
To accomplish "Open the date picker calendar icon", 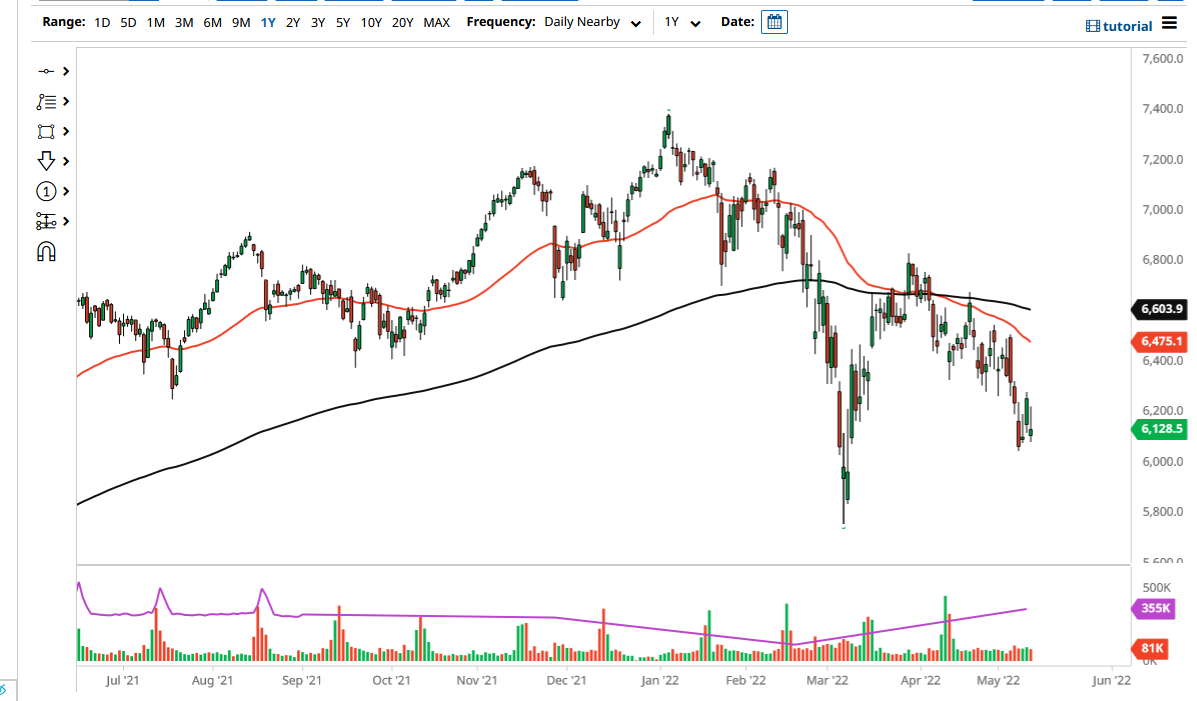I will [775, 21].
